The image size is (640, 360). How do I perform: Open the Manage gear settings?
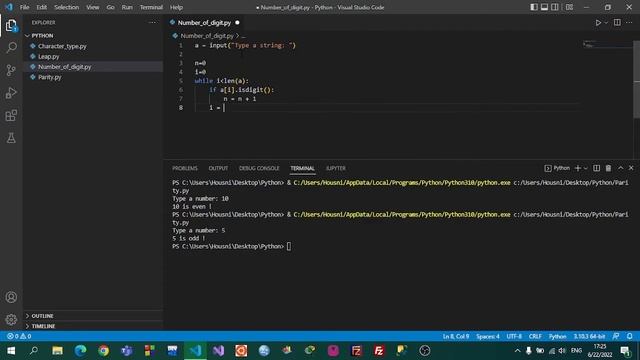click(11, 319)
